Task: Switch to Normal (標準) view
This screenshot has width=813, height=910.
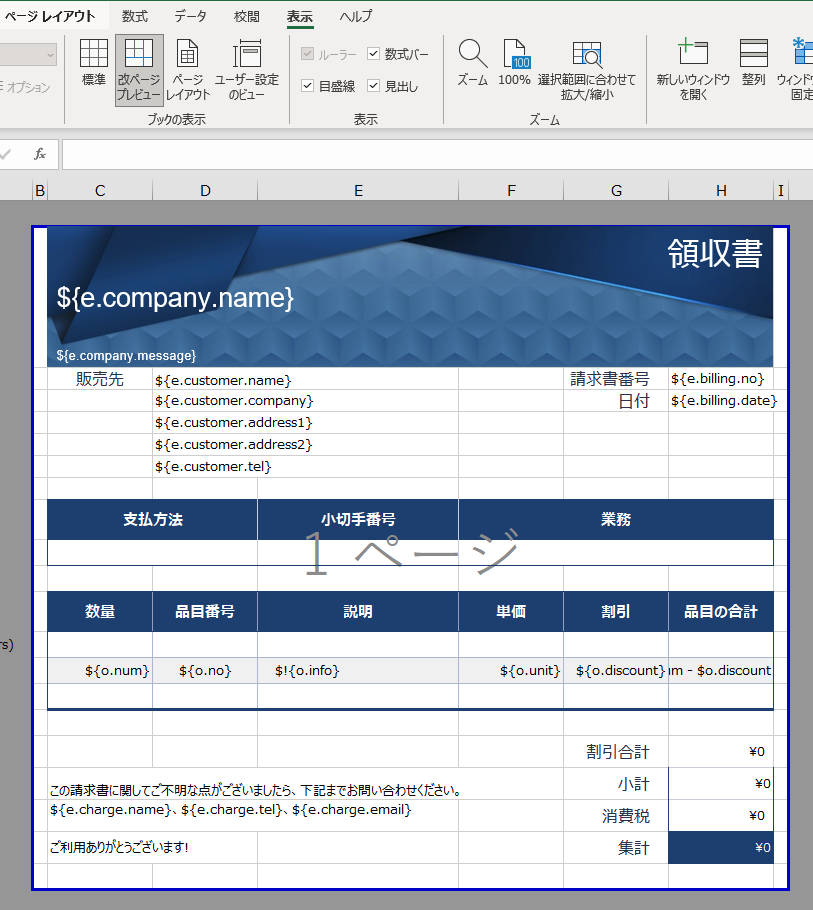Action: click(93, 63)
